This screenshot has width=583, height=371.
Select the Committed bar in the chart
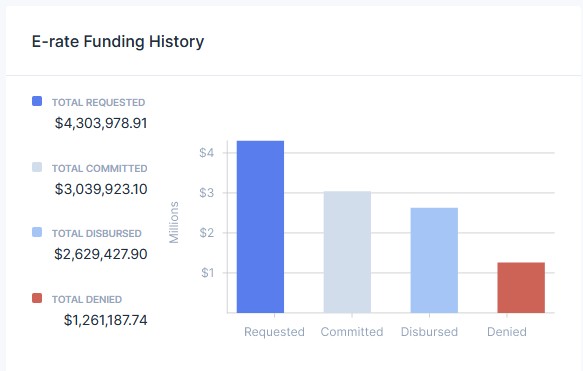347,252
